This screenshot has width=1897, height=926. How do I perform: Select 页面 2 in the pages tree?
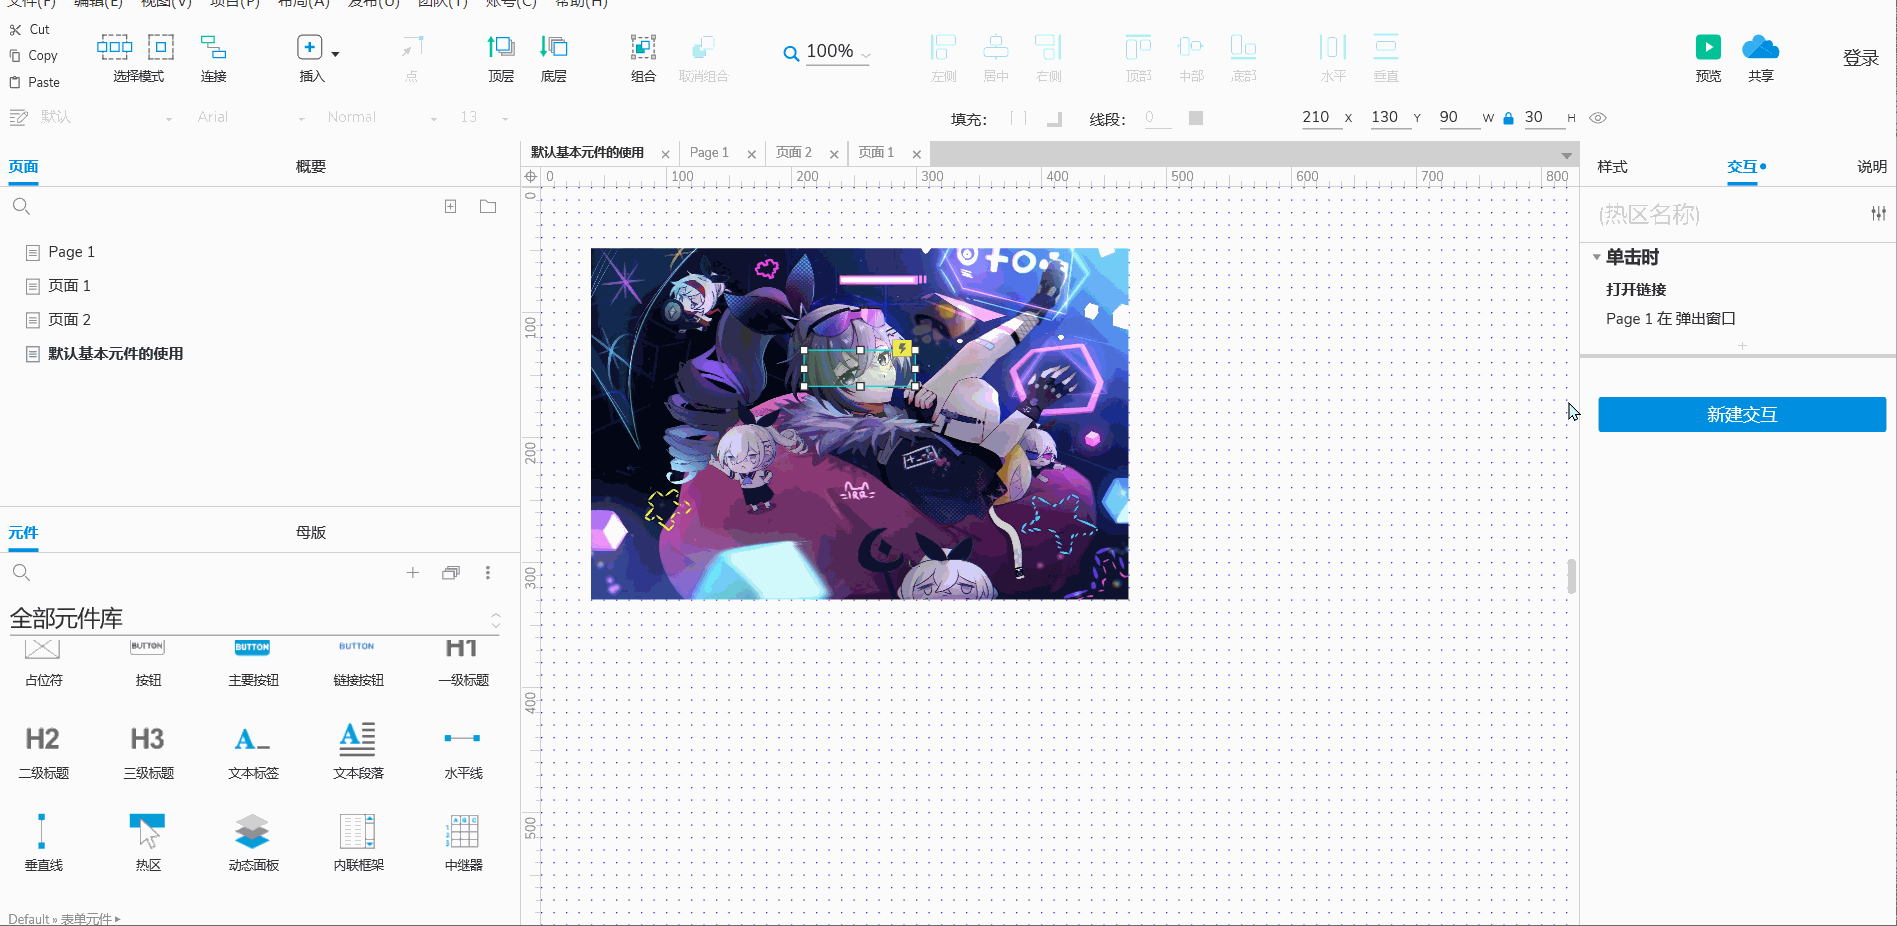(69, 319)
